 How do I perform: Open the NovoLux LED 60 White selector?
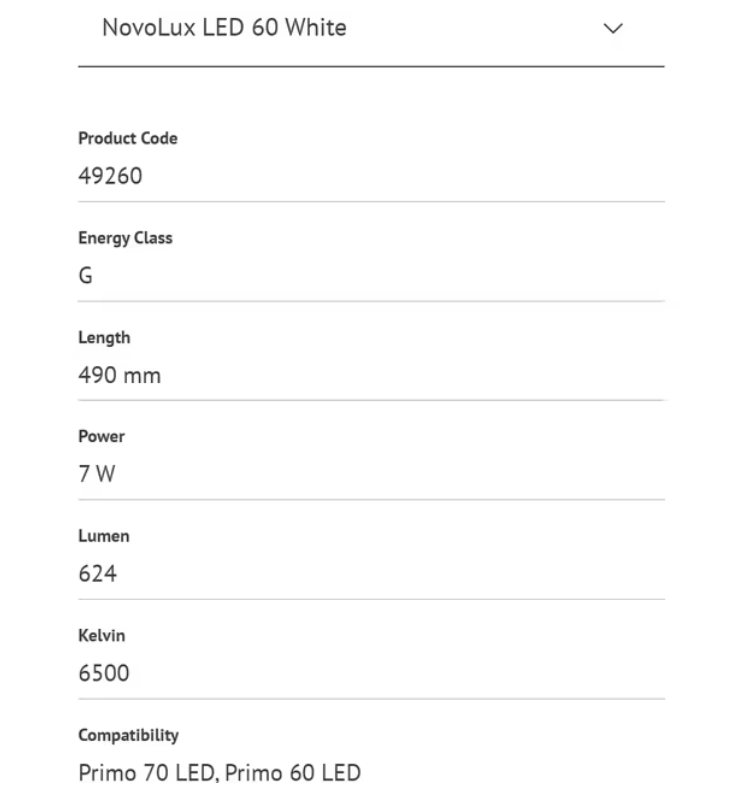coord(371,28)
